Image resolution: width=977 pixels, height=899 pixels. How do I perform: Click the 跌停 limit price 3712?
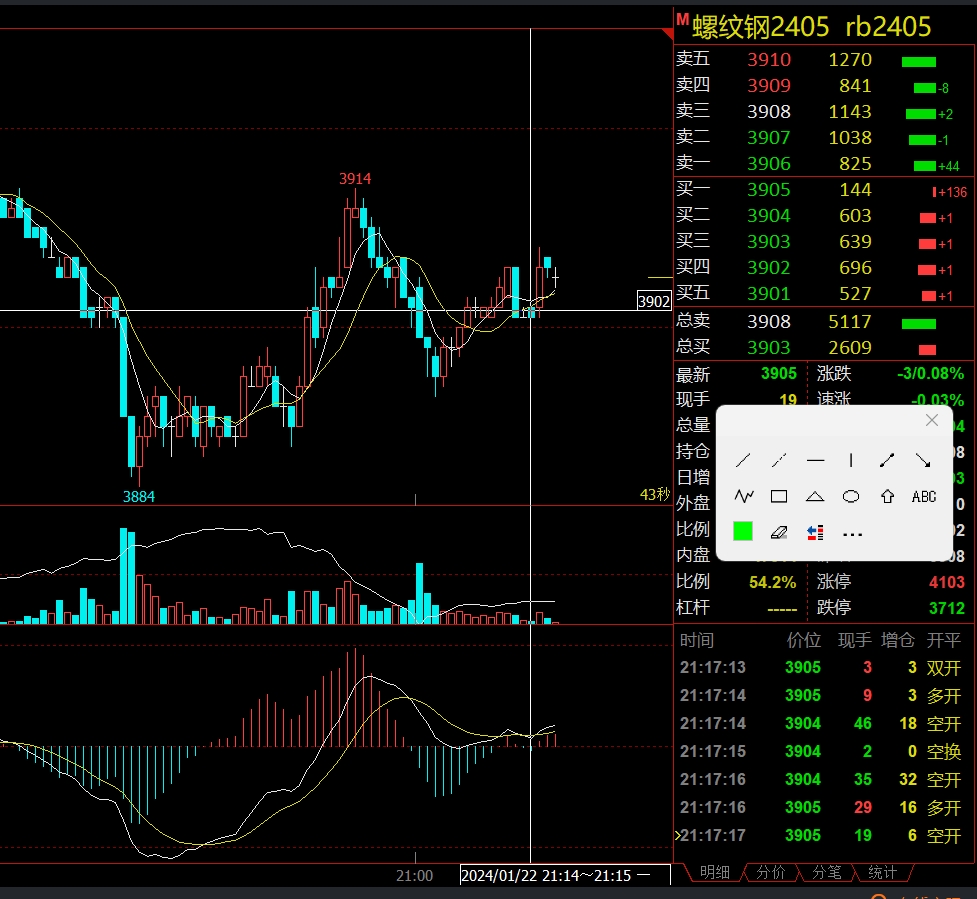pyautogui.click(x=947, y=609)
